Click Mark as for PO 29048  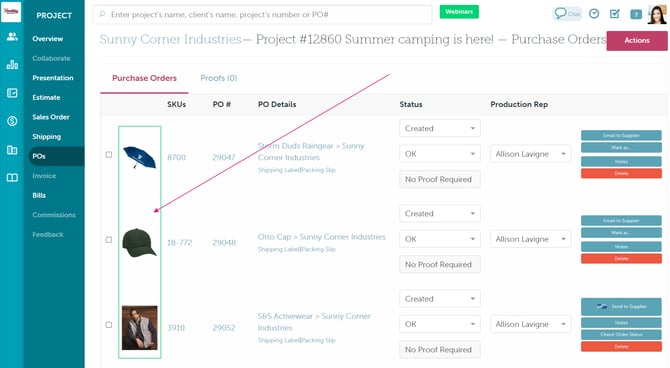tap(621, 233)
